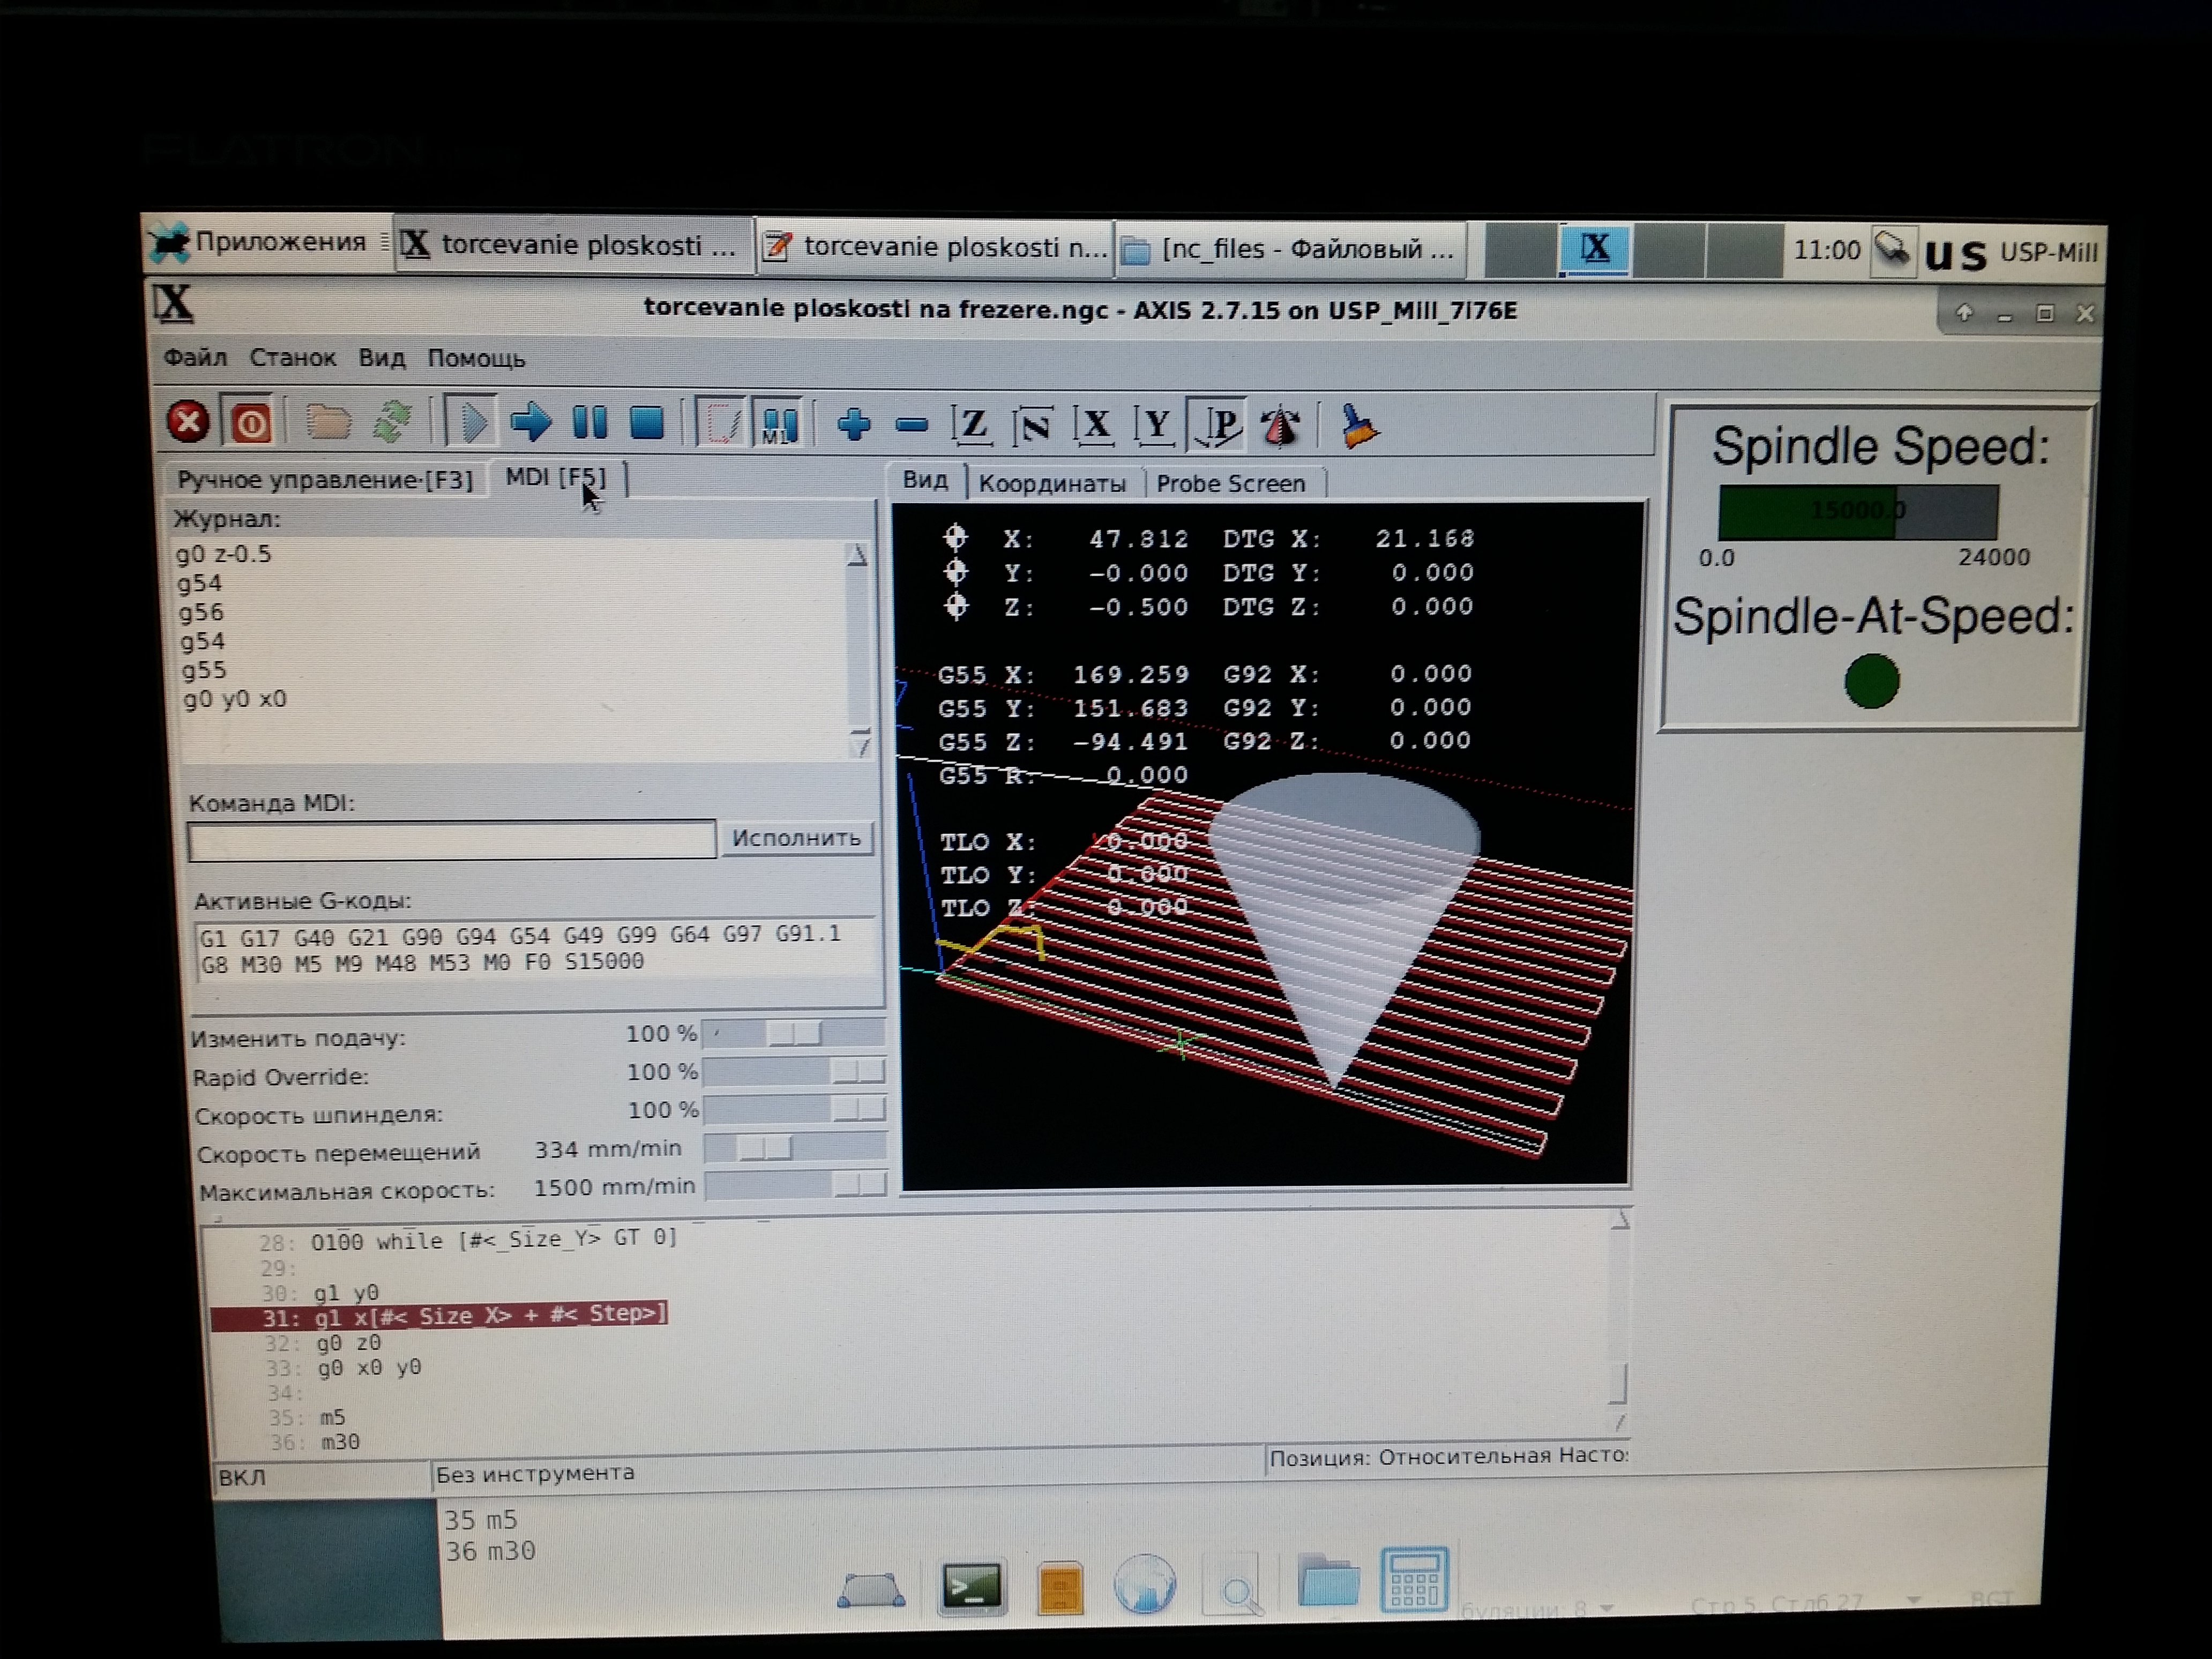Screen dimensions: 2212x1659
Task: Toggle the machine power button
Action: (x=250, y=423)
